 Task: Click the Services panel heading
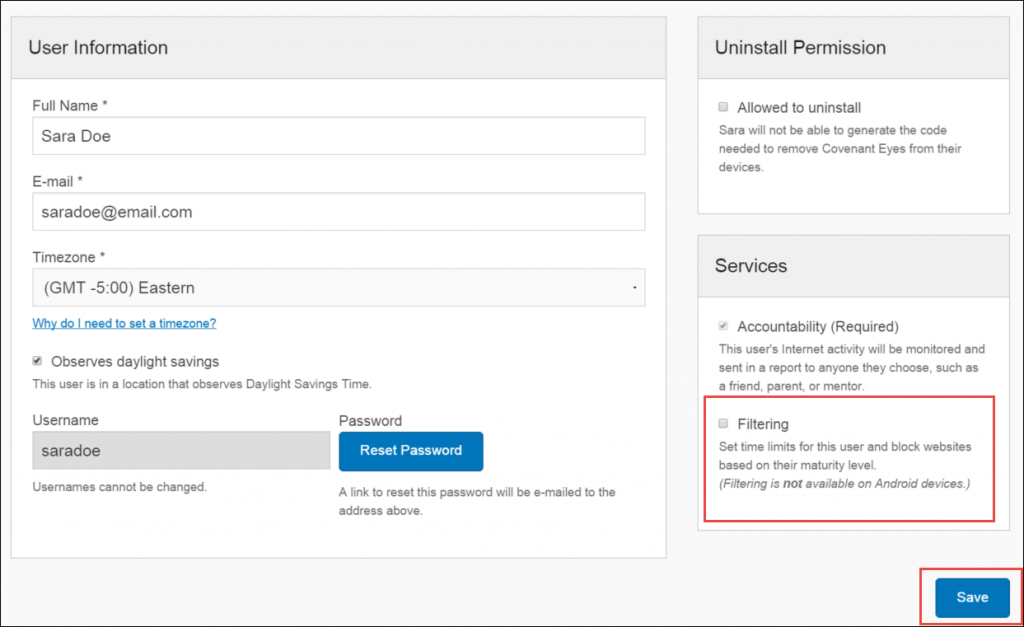coord(750,266)
